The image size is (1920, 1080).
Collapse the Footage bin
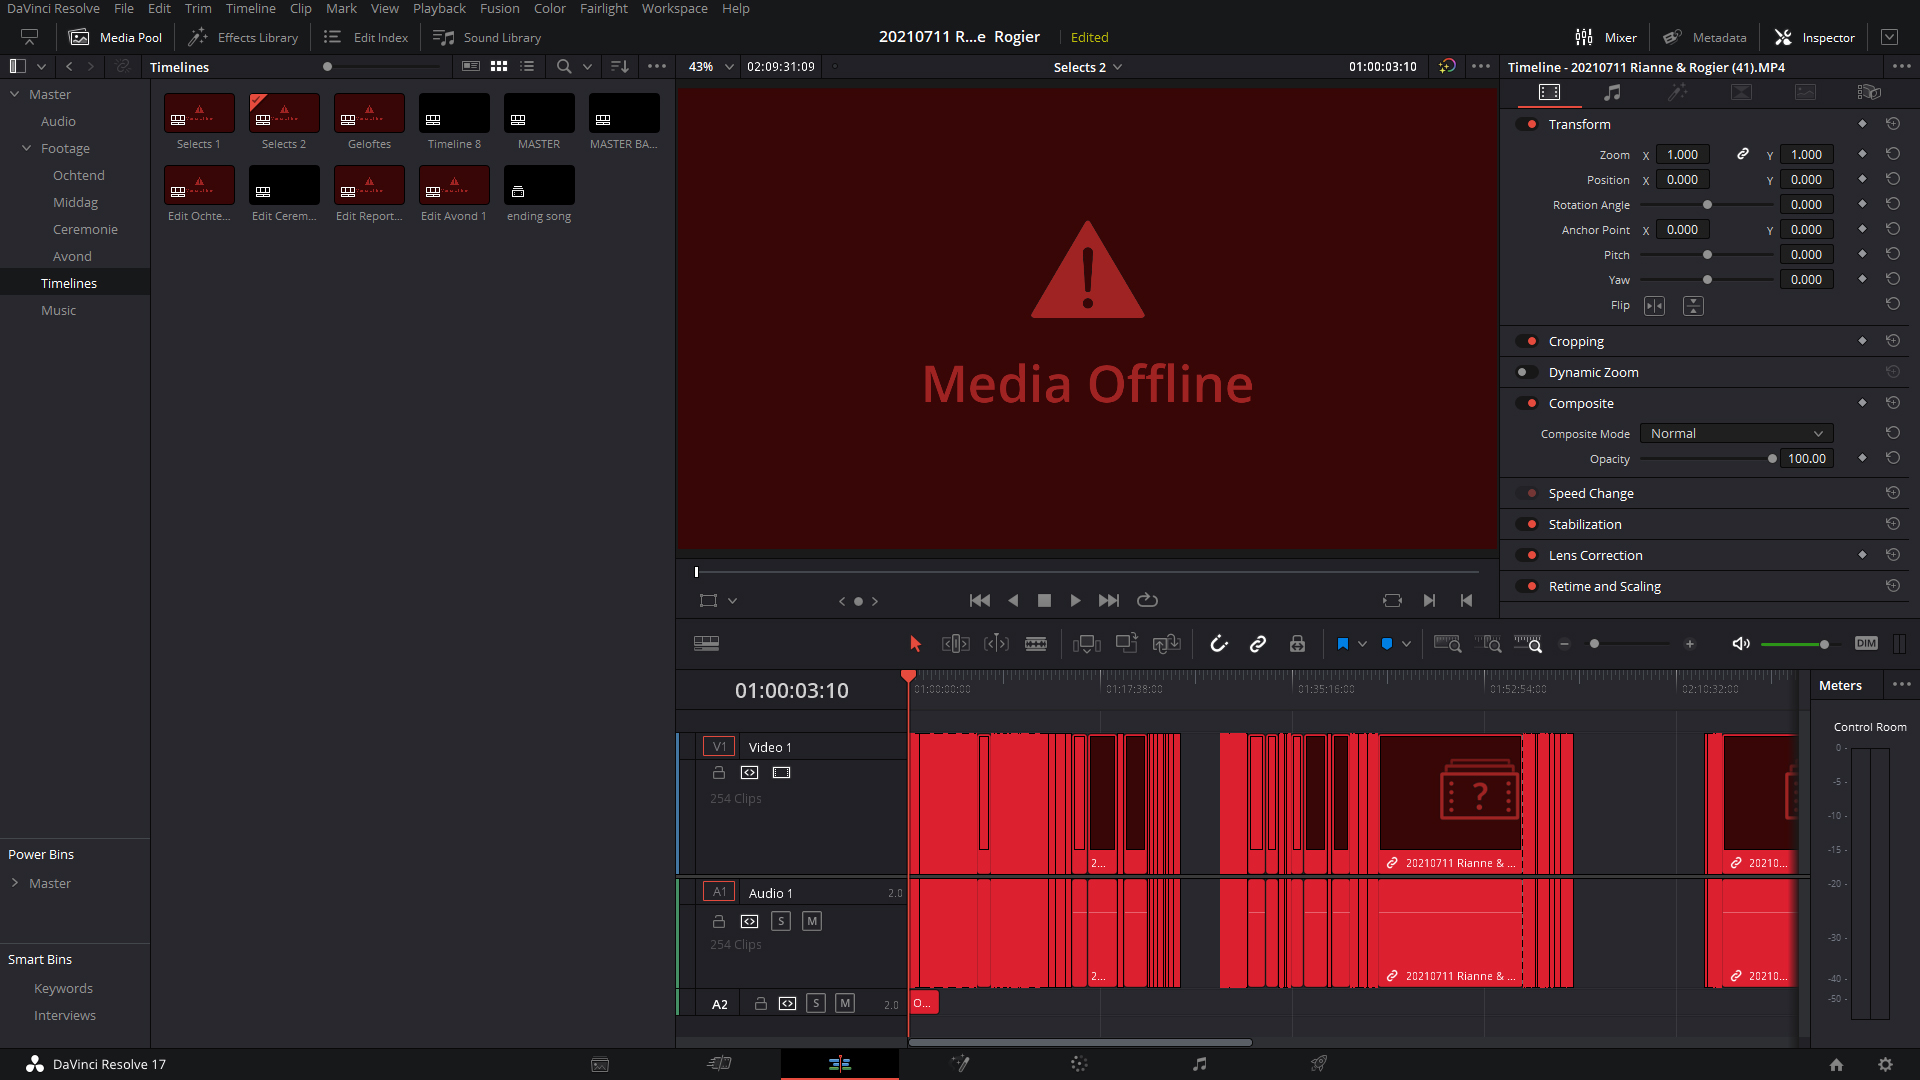[x=27, y=148]
